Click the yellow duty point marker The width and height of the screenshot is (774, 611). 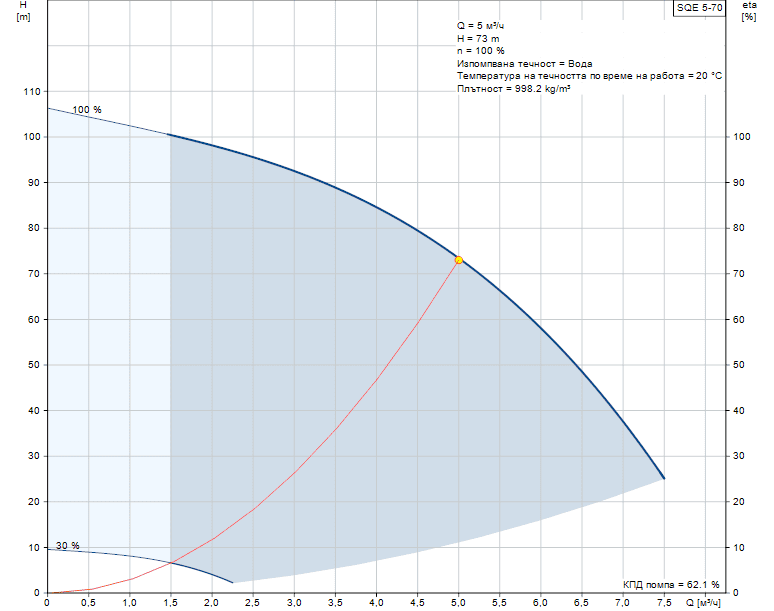coord(459,260)
